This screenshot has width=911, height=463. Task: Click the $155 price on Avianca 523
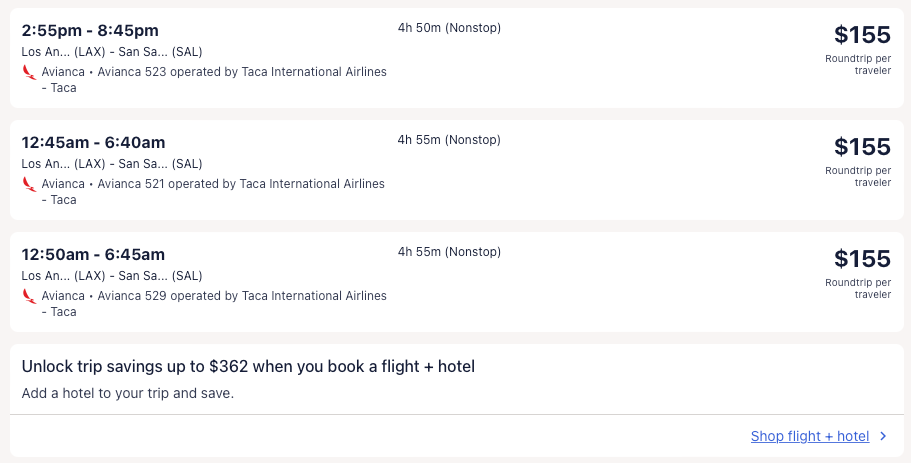862,35
